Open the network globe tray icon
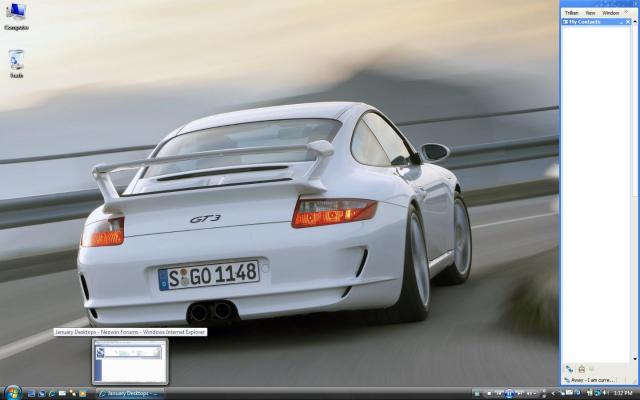The height and width of the screenshot is (400, 640). (598, 393)
